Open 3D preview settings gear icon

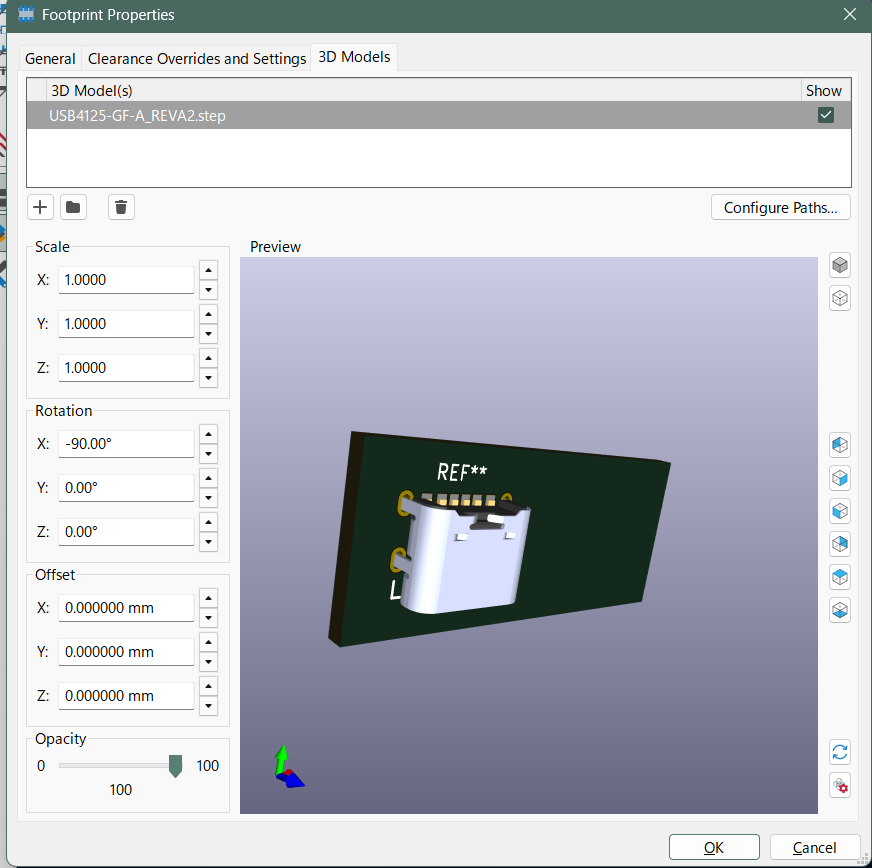pyautogui.click(x=840, y=785)
